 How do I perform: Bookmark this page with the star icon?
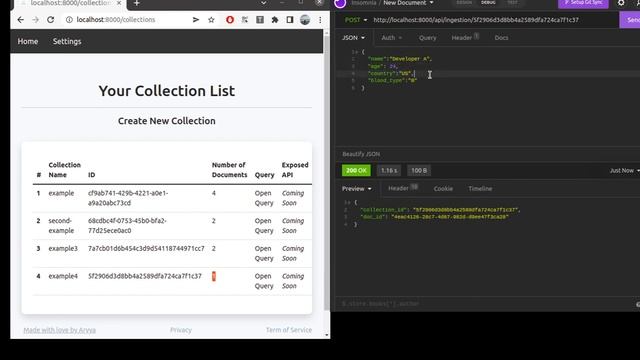tap(211, 20)
